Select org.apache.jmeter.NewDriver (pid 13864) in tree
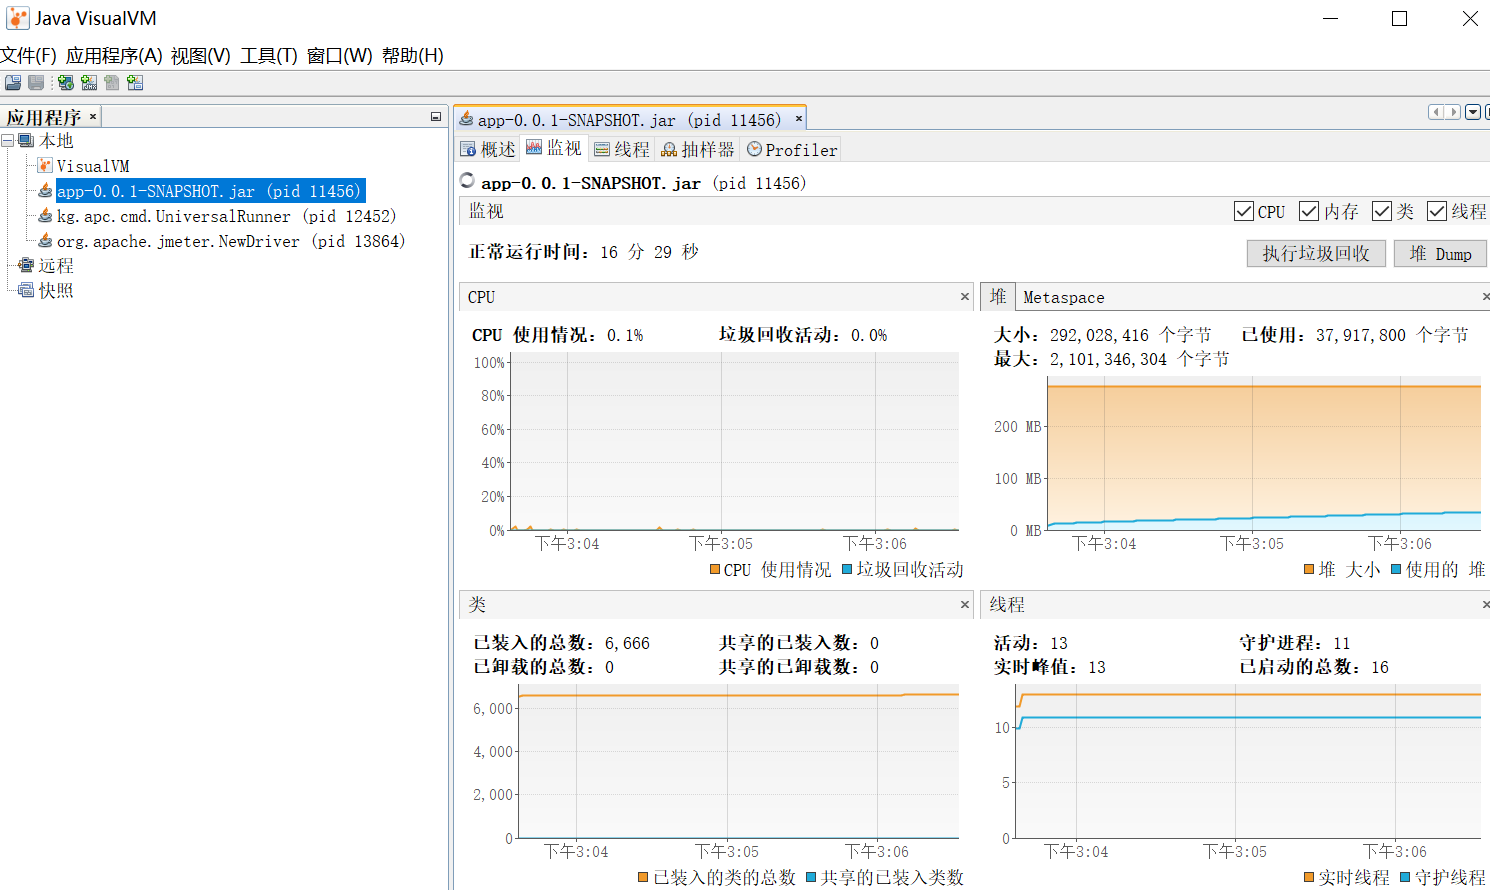 (x=231, y=241)
